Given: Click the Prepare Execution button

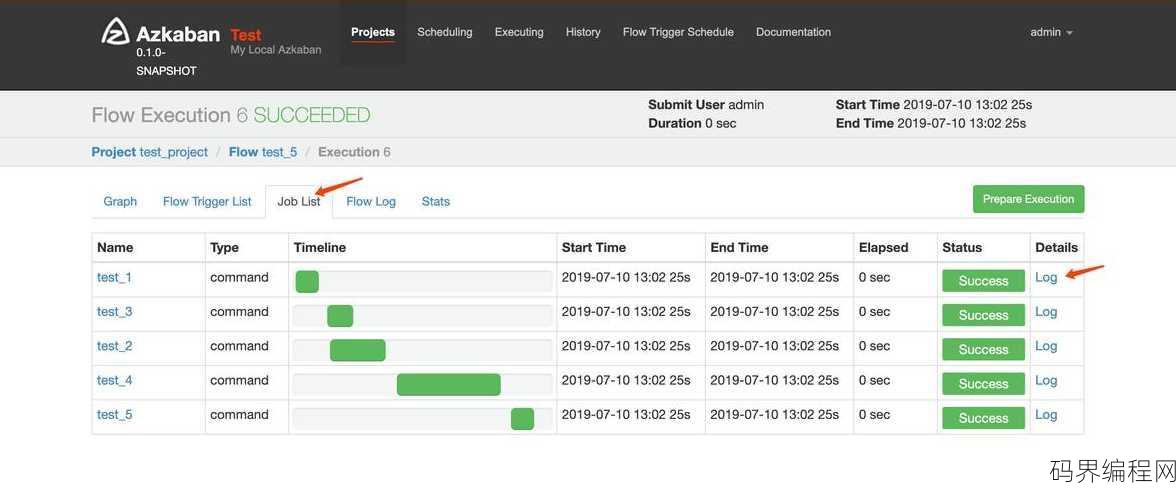Looking at the screenshot, I should click(x=1028, y=199).
